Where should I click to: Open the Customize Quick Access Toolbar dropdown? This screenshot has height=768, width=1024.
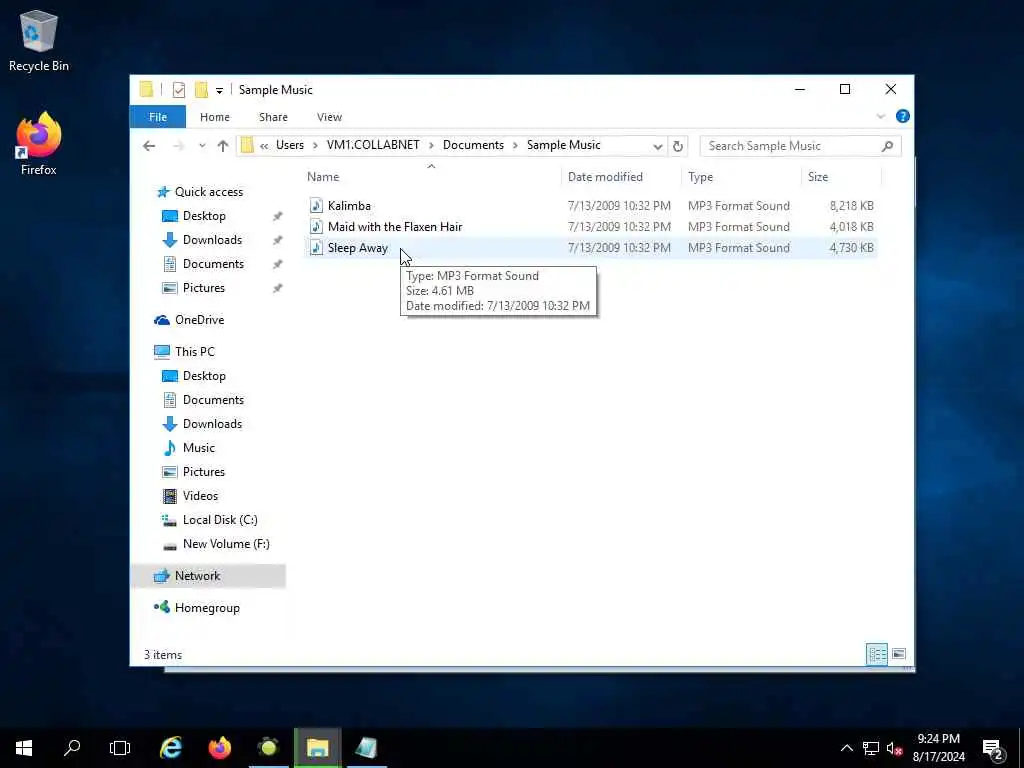point(219,90)
